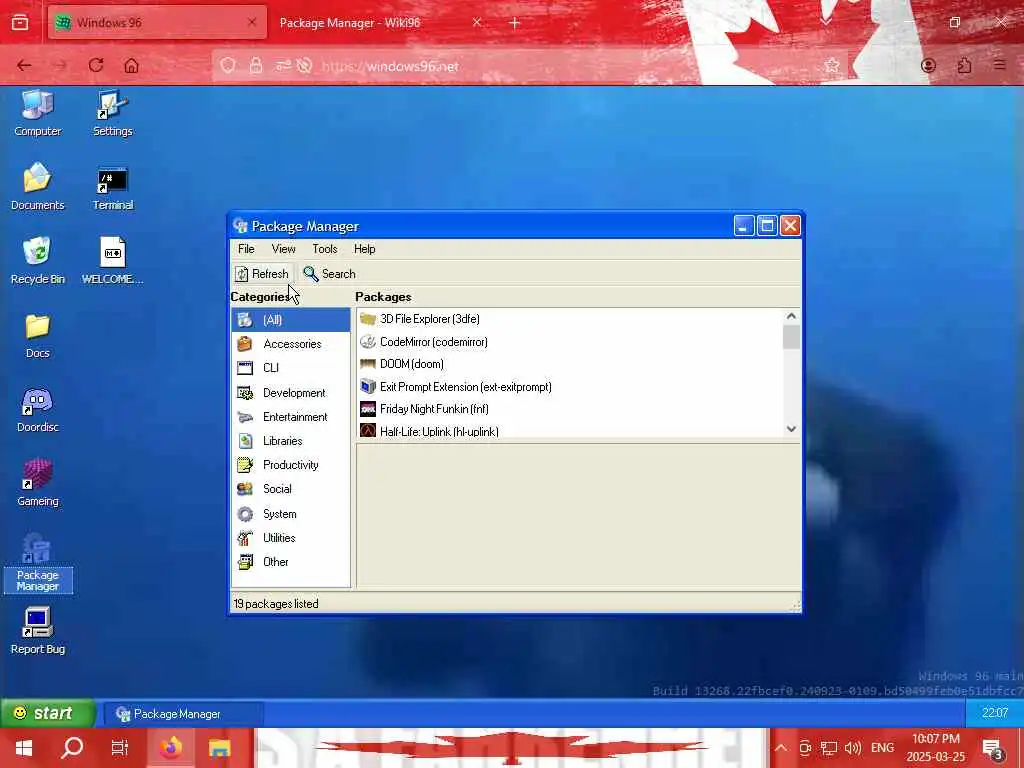Select the DOOM (doom) package

569,364
